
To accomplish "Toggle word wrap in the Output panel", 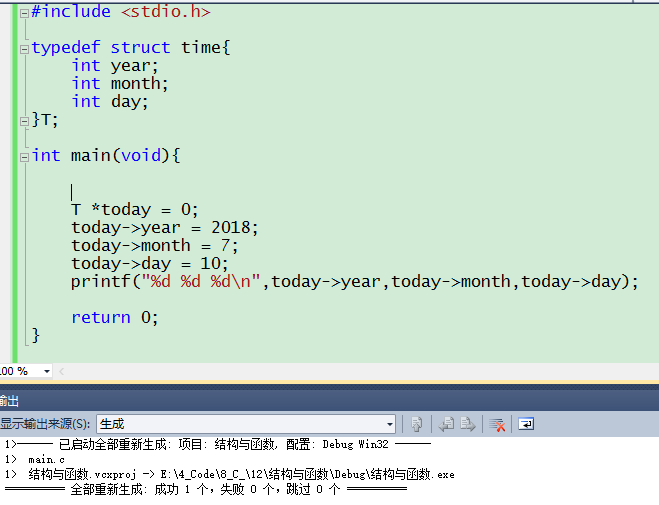I will click(x=526, y=424).
